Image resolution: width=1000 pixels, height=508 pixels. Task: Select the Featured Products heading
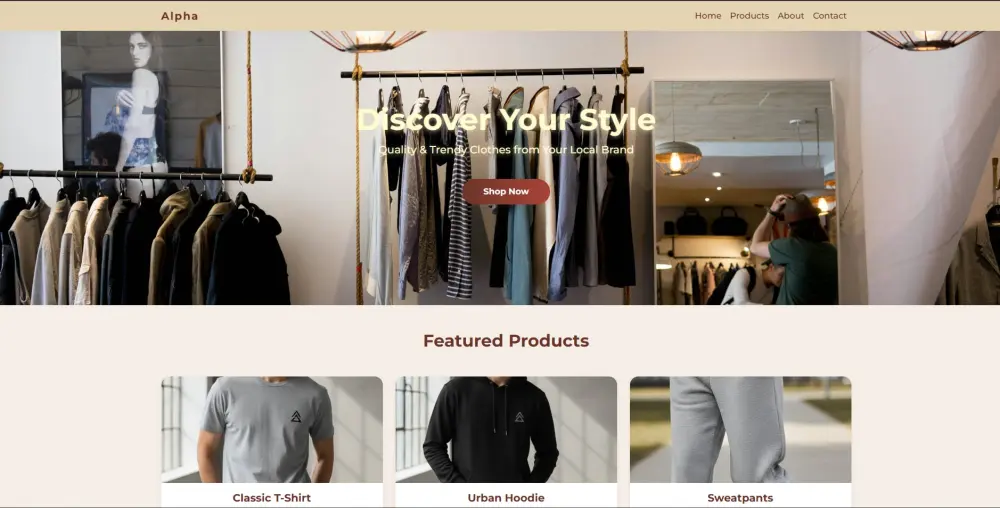pos(506,340)
